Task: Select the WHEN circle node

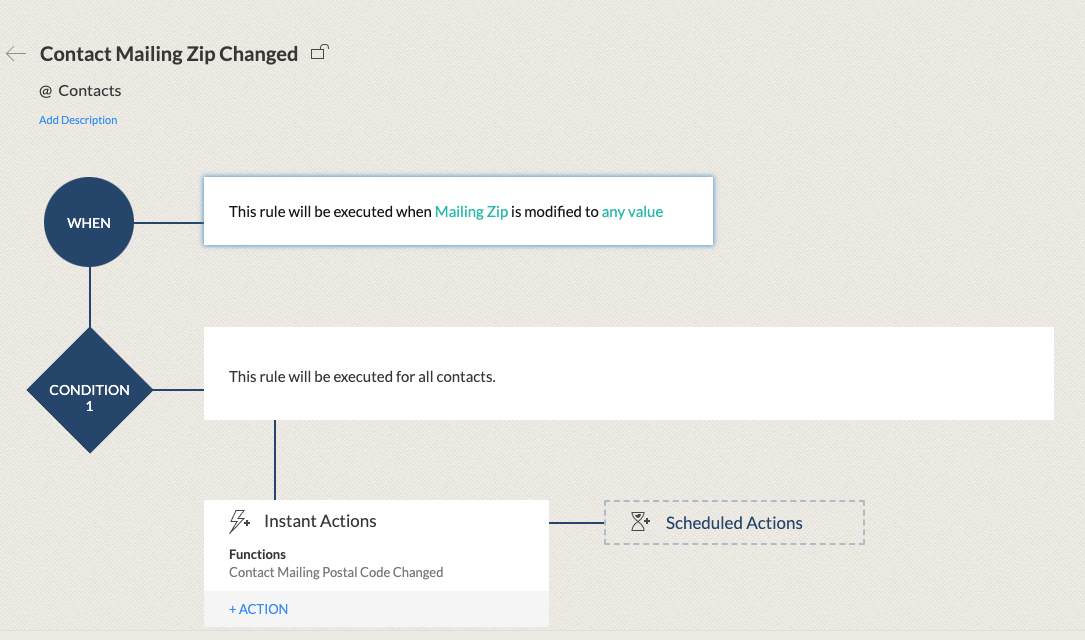Action: (89, 223)
